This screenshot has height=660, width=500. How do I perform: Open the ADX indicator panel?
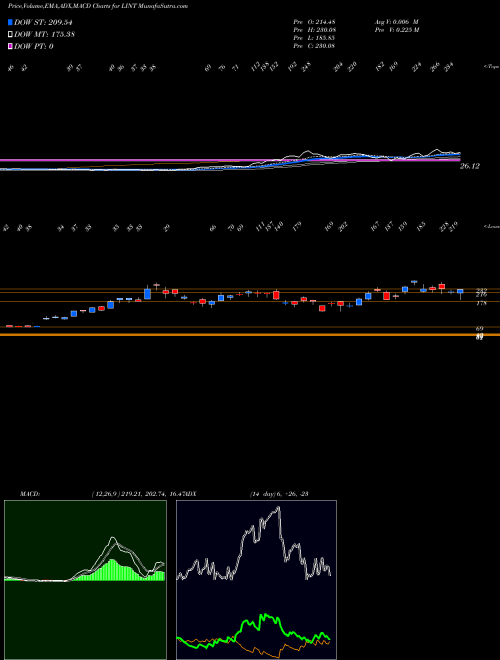[x=256, y=580]
